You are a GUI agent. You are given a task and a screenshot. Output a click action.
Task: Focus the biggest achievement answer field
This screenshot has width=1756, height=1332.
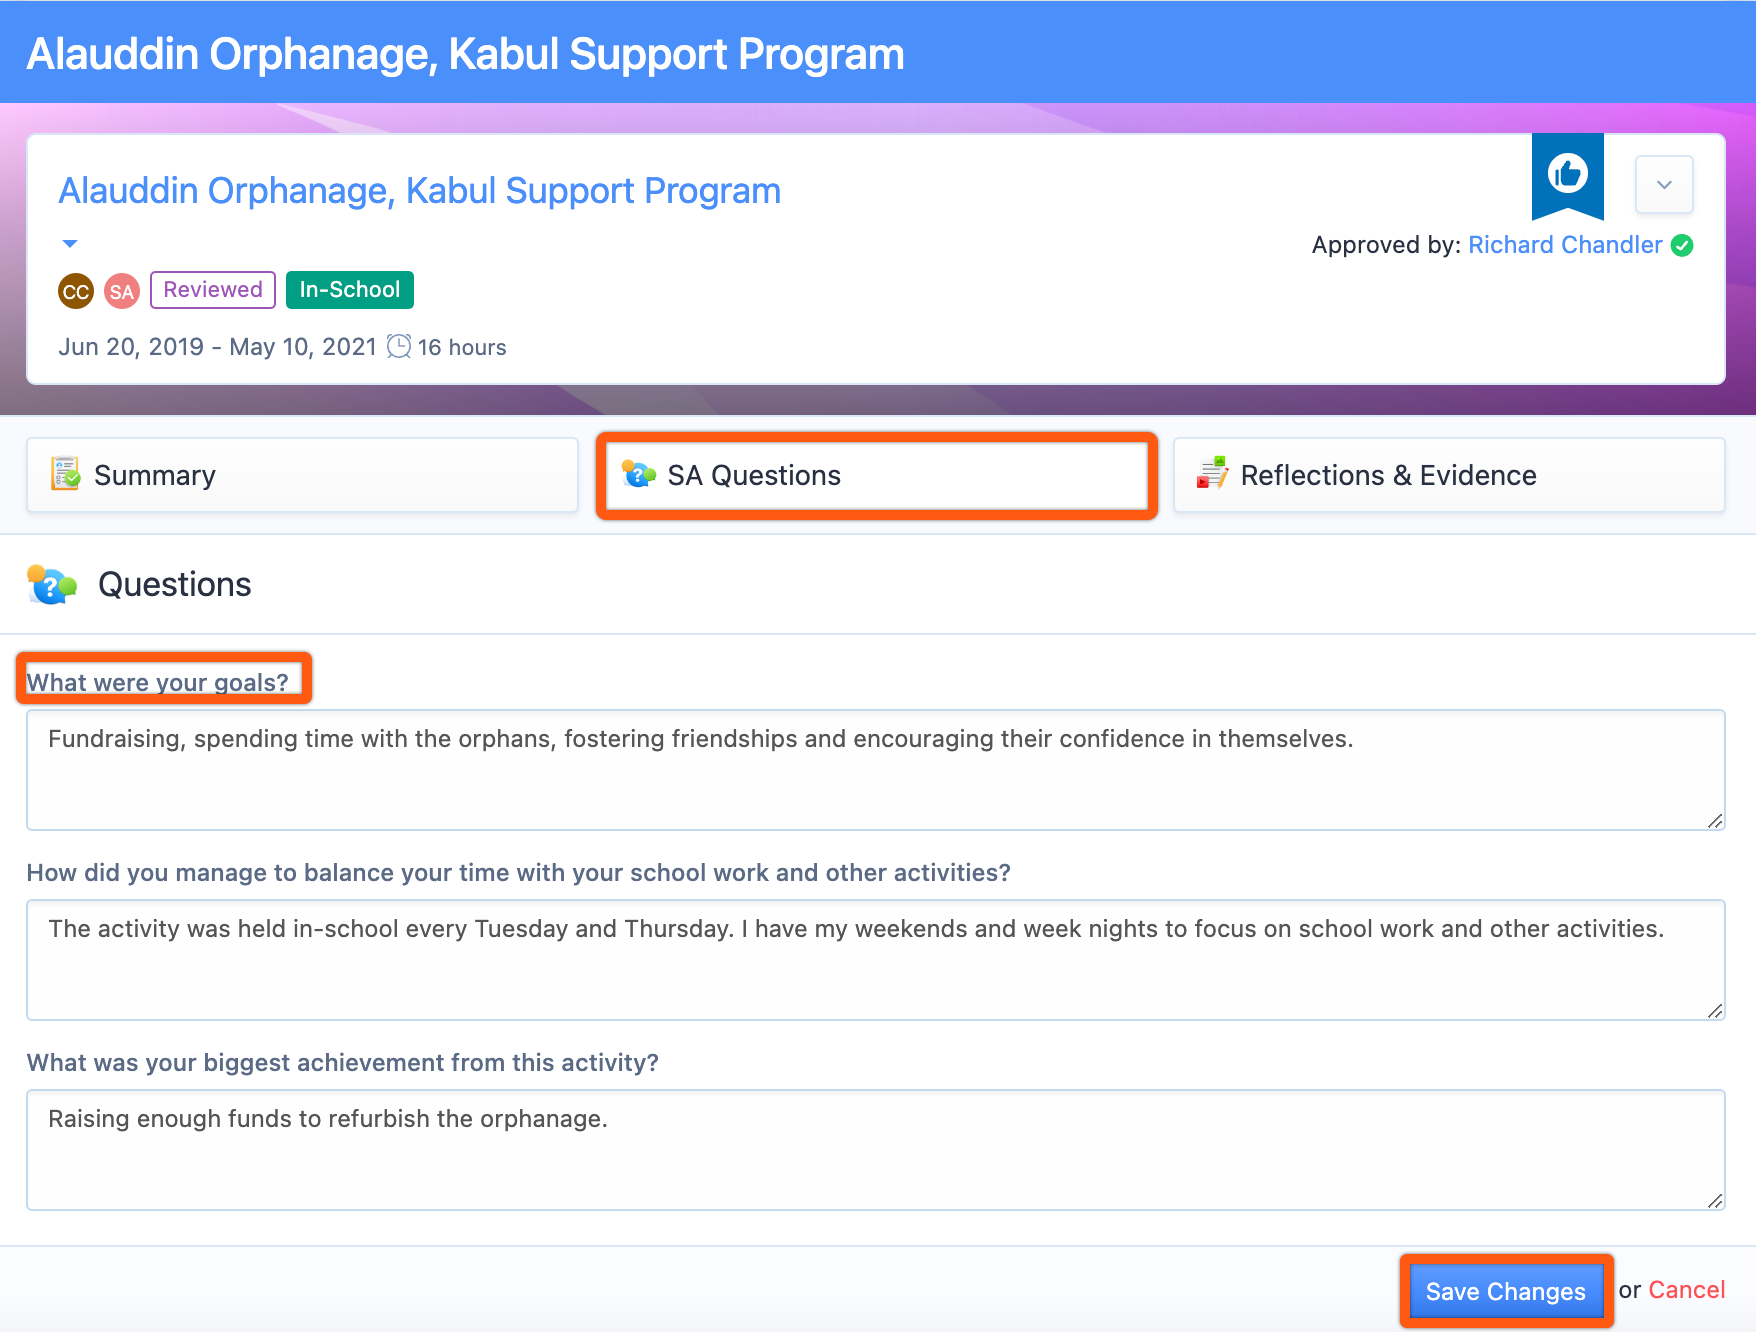[x=876, y=1150]
